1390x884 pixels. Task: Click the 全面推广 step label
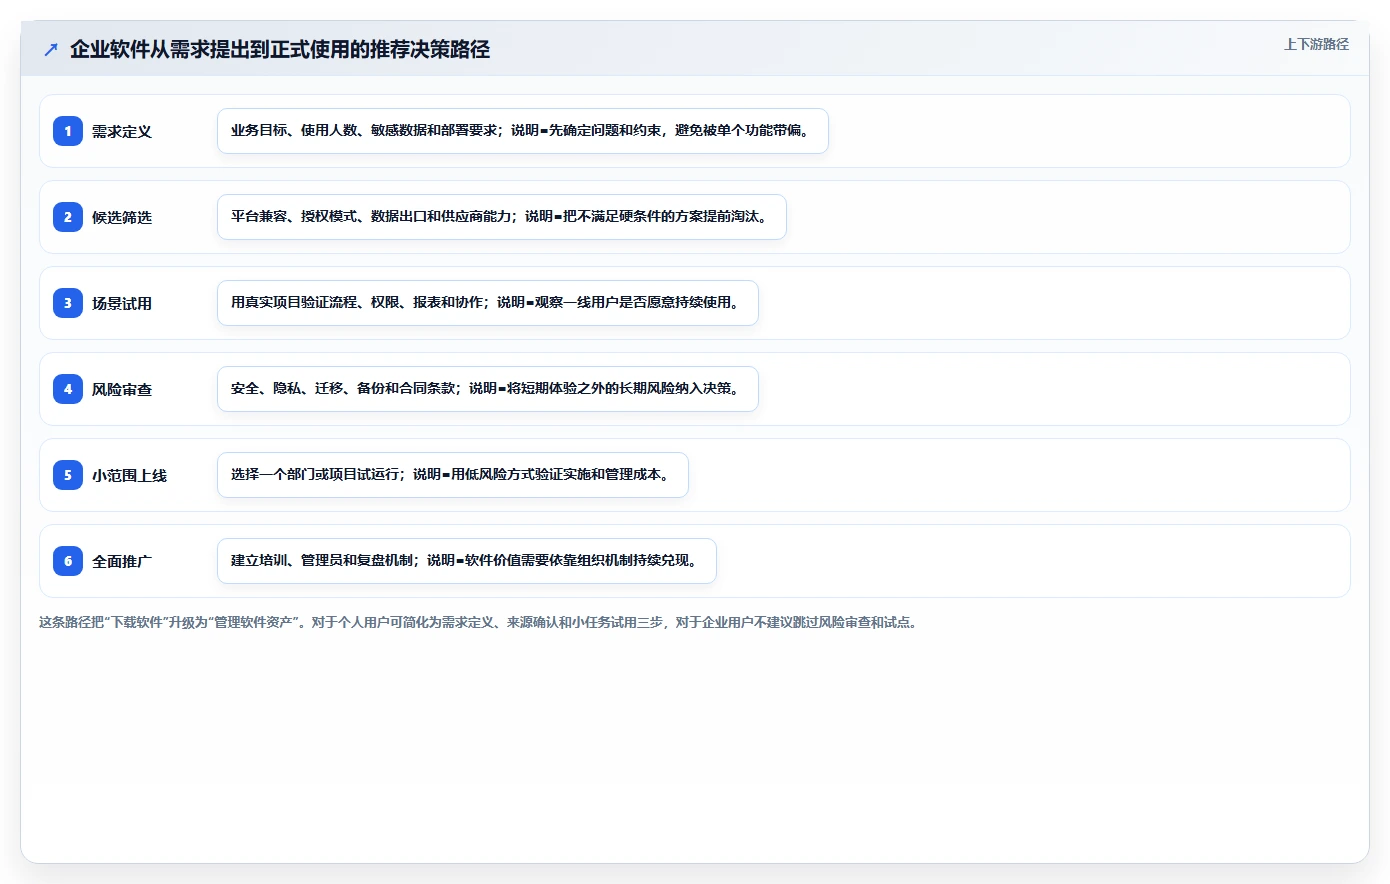tap(122, 561)
